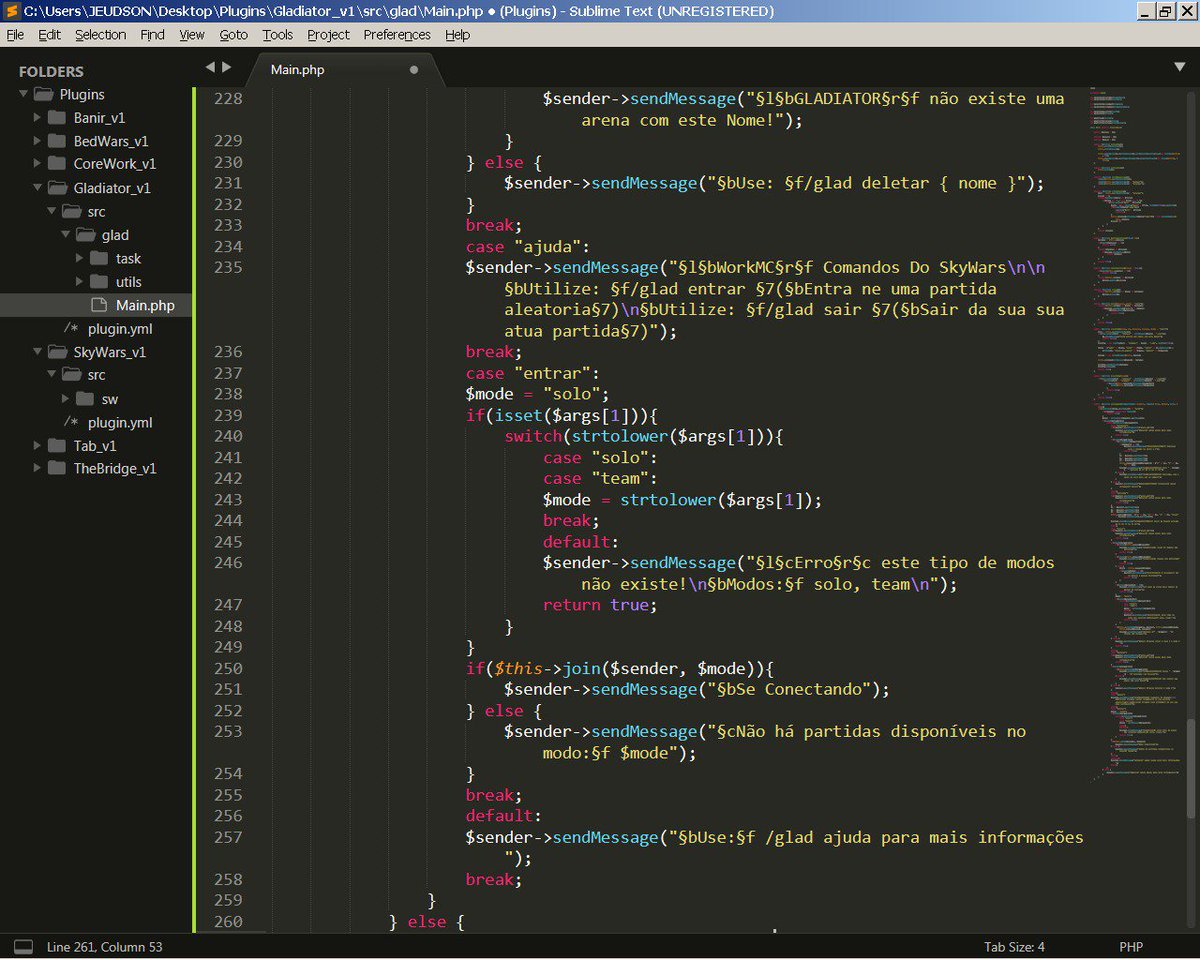Collapse the Plugins root folder
1200x960 pixels.
pos(24,94)
